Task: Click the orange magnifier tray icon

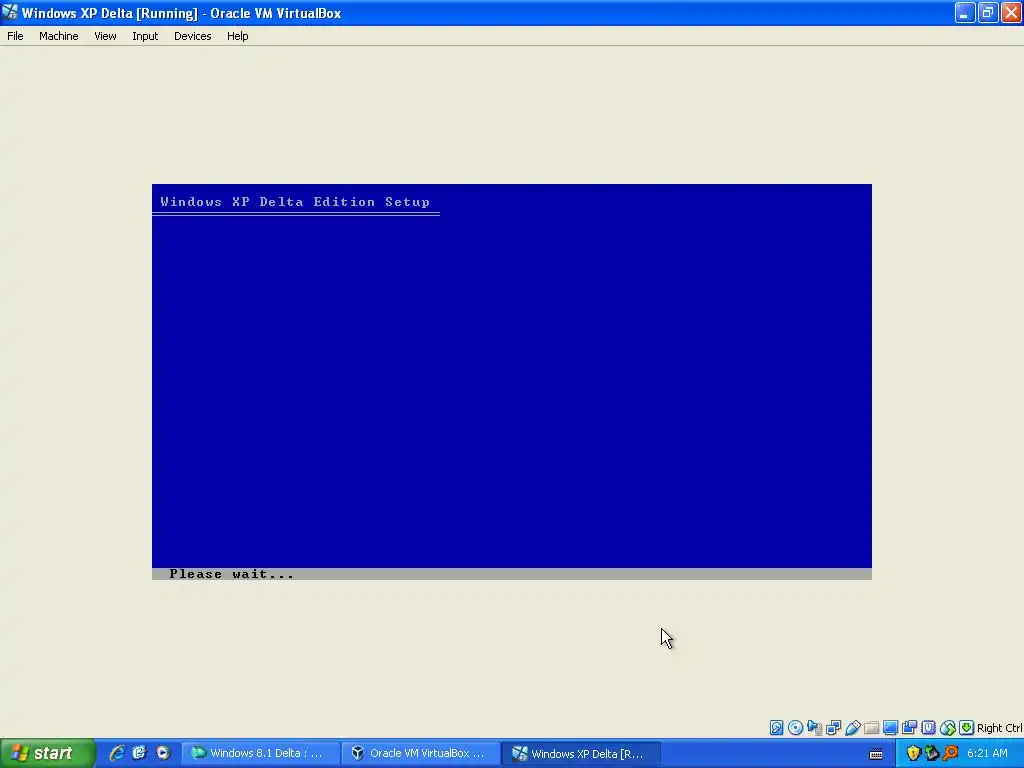Action: tap(951, 753)
